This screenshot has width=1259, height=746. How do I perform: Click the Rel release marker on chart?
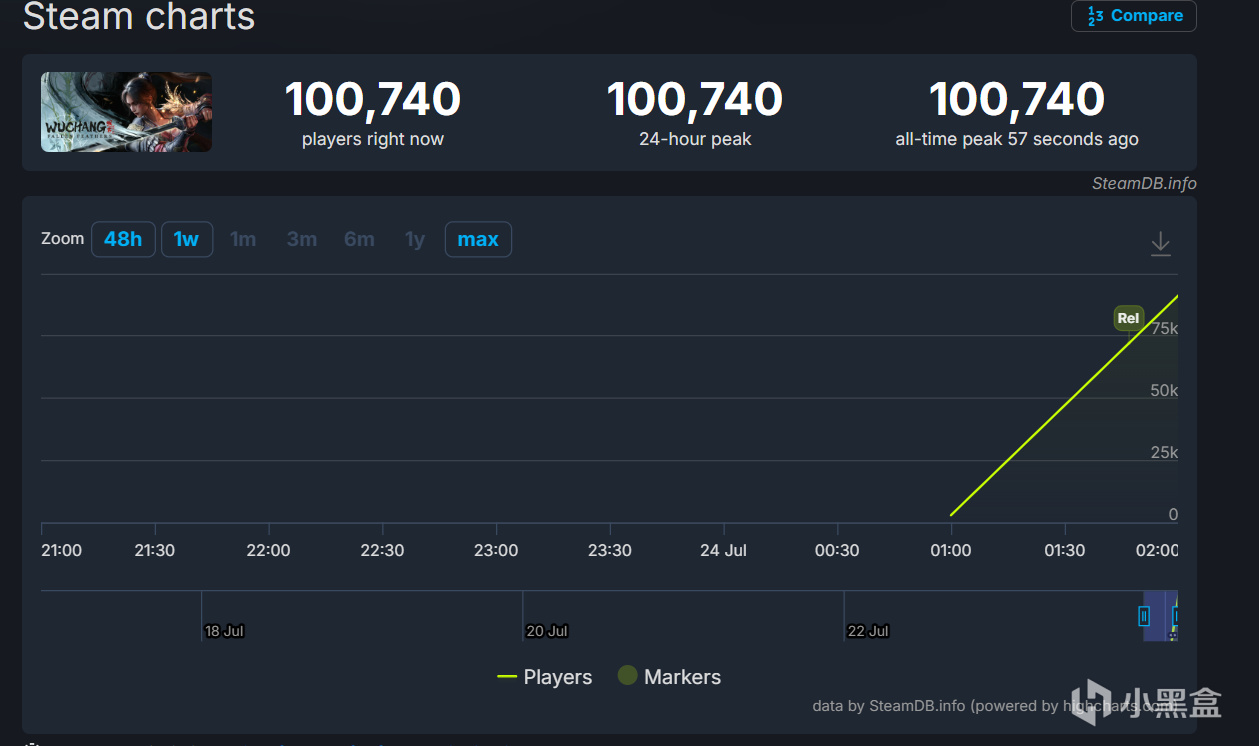click(1128, 318)
